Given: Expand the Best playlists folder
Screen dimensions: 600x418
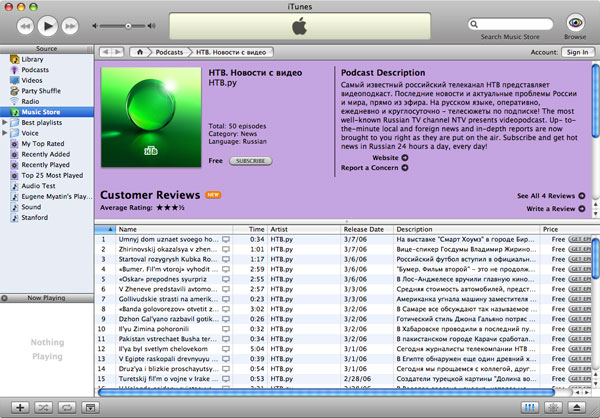Looking at the screenshot, I should [x=5, y=122].
